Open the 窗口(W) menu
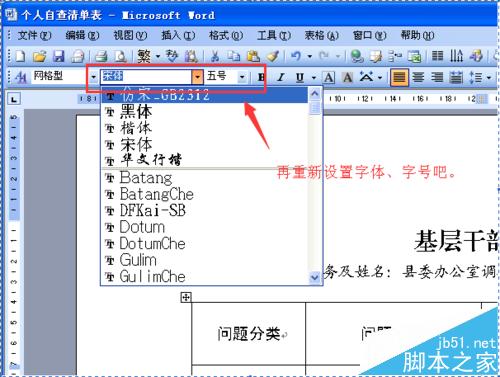 click(369, 35)
